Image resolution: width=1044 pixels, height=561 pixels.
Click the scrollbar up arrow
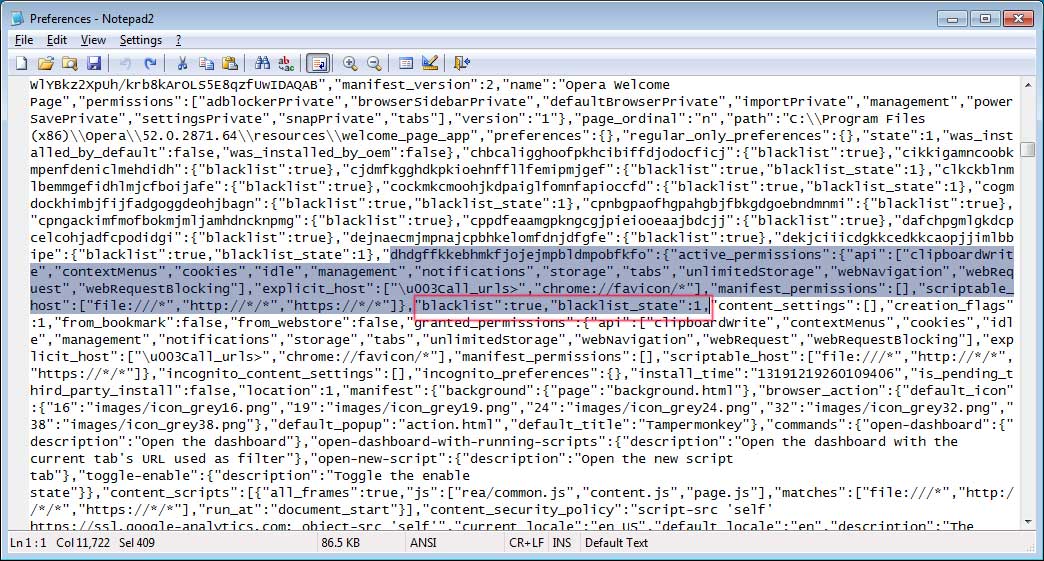[1028, 85]
